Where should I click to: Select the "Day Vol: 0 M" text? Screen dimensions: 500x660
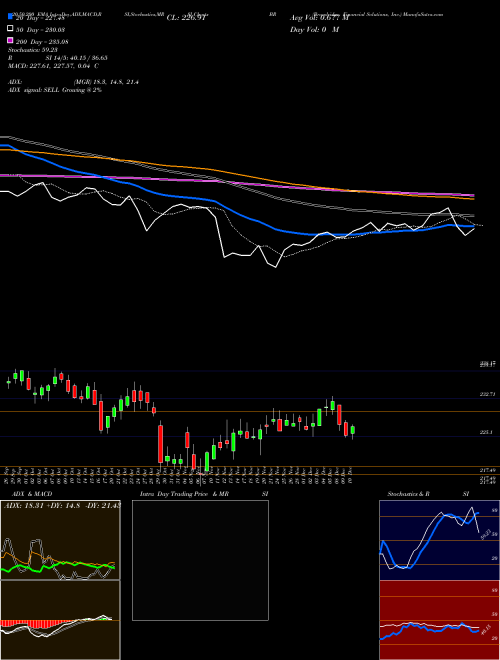click(314, 29)
